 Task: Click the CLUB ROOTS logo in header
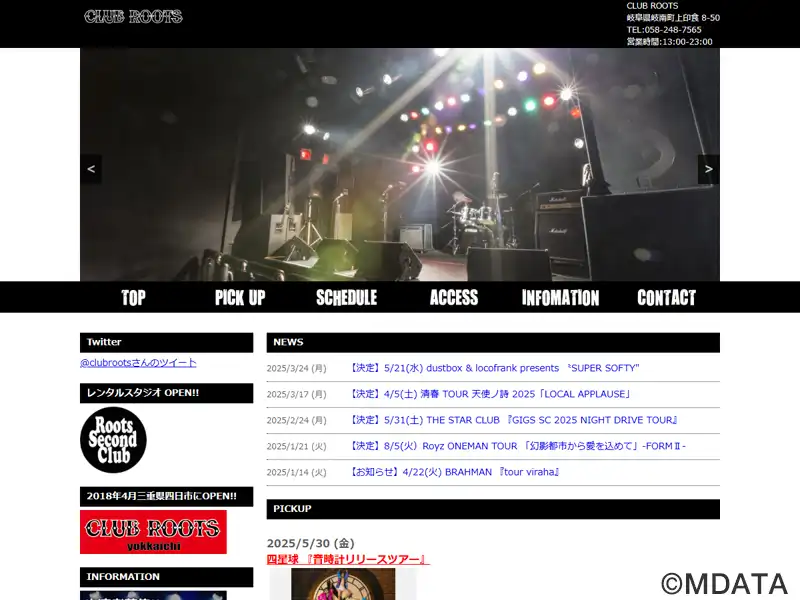(x=133, y=16)
